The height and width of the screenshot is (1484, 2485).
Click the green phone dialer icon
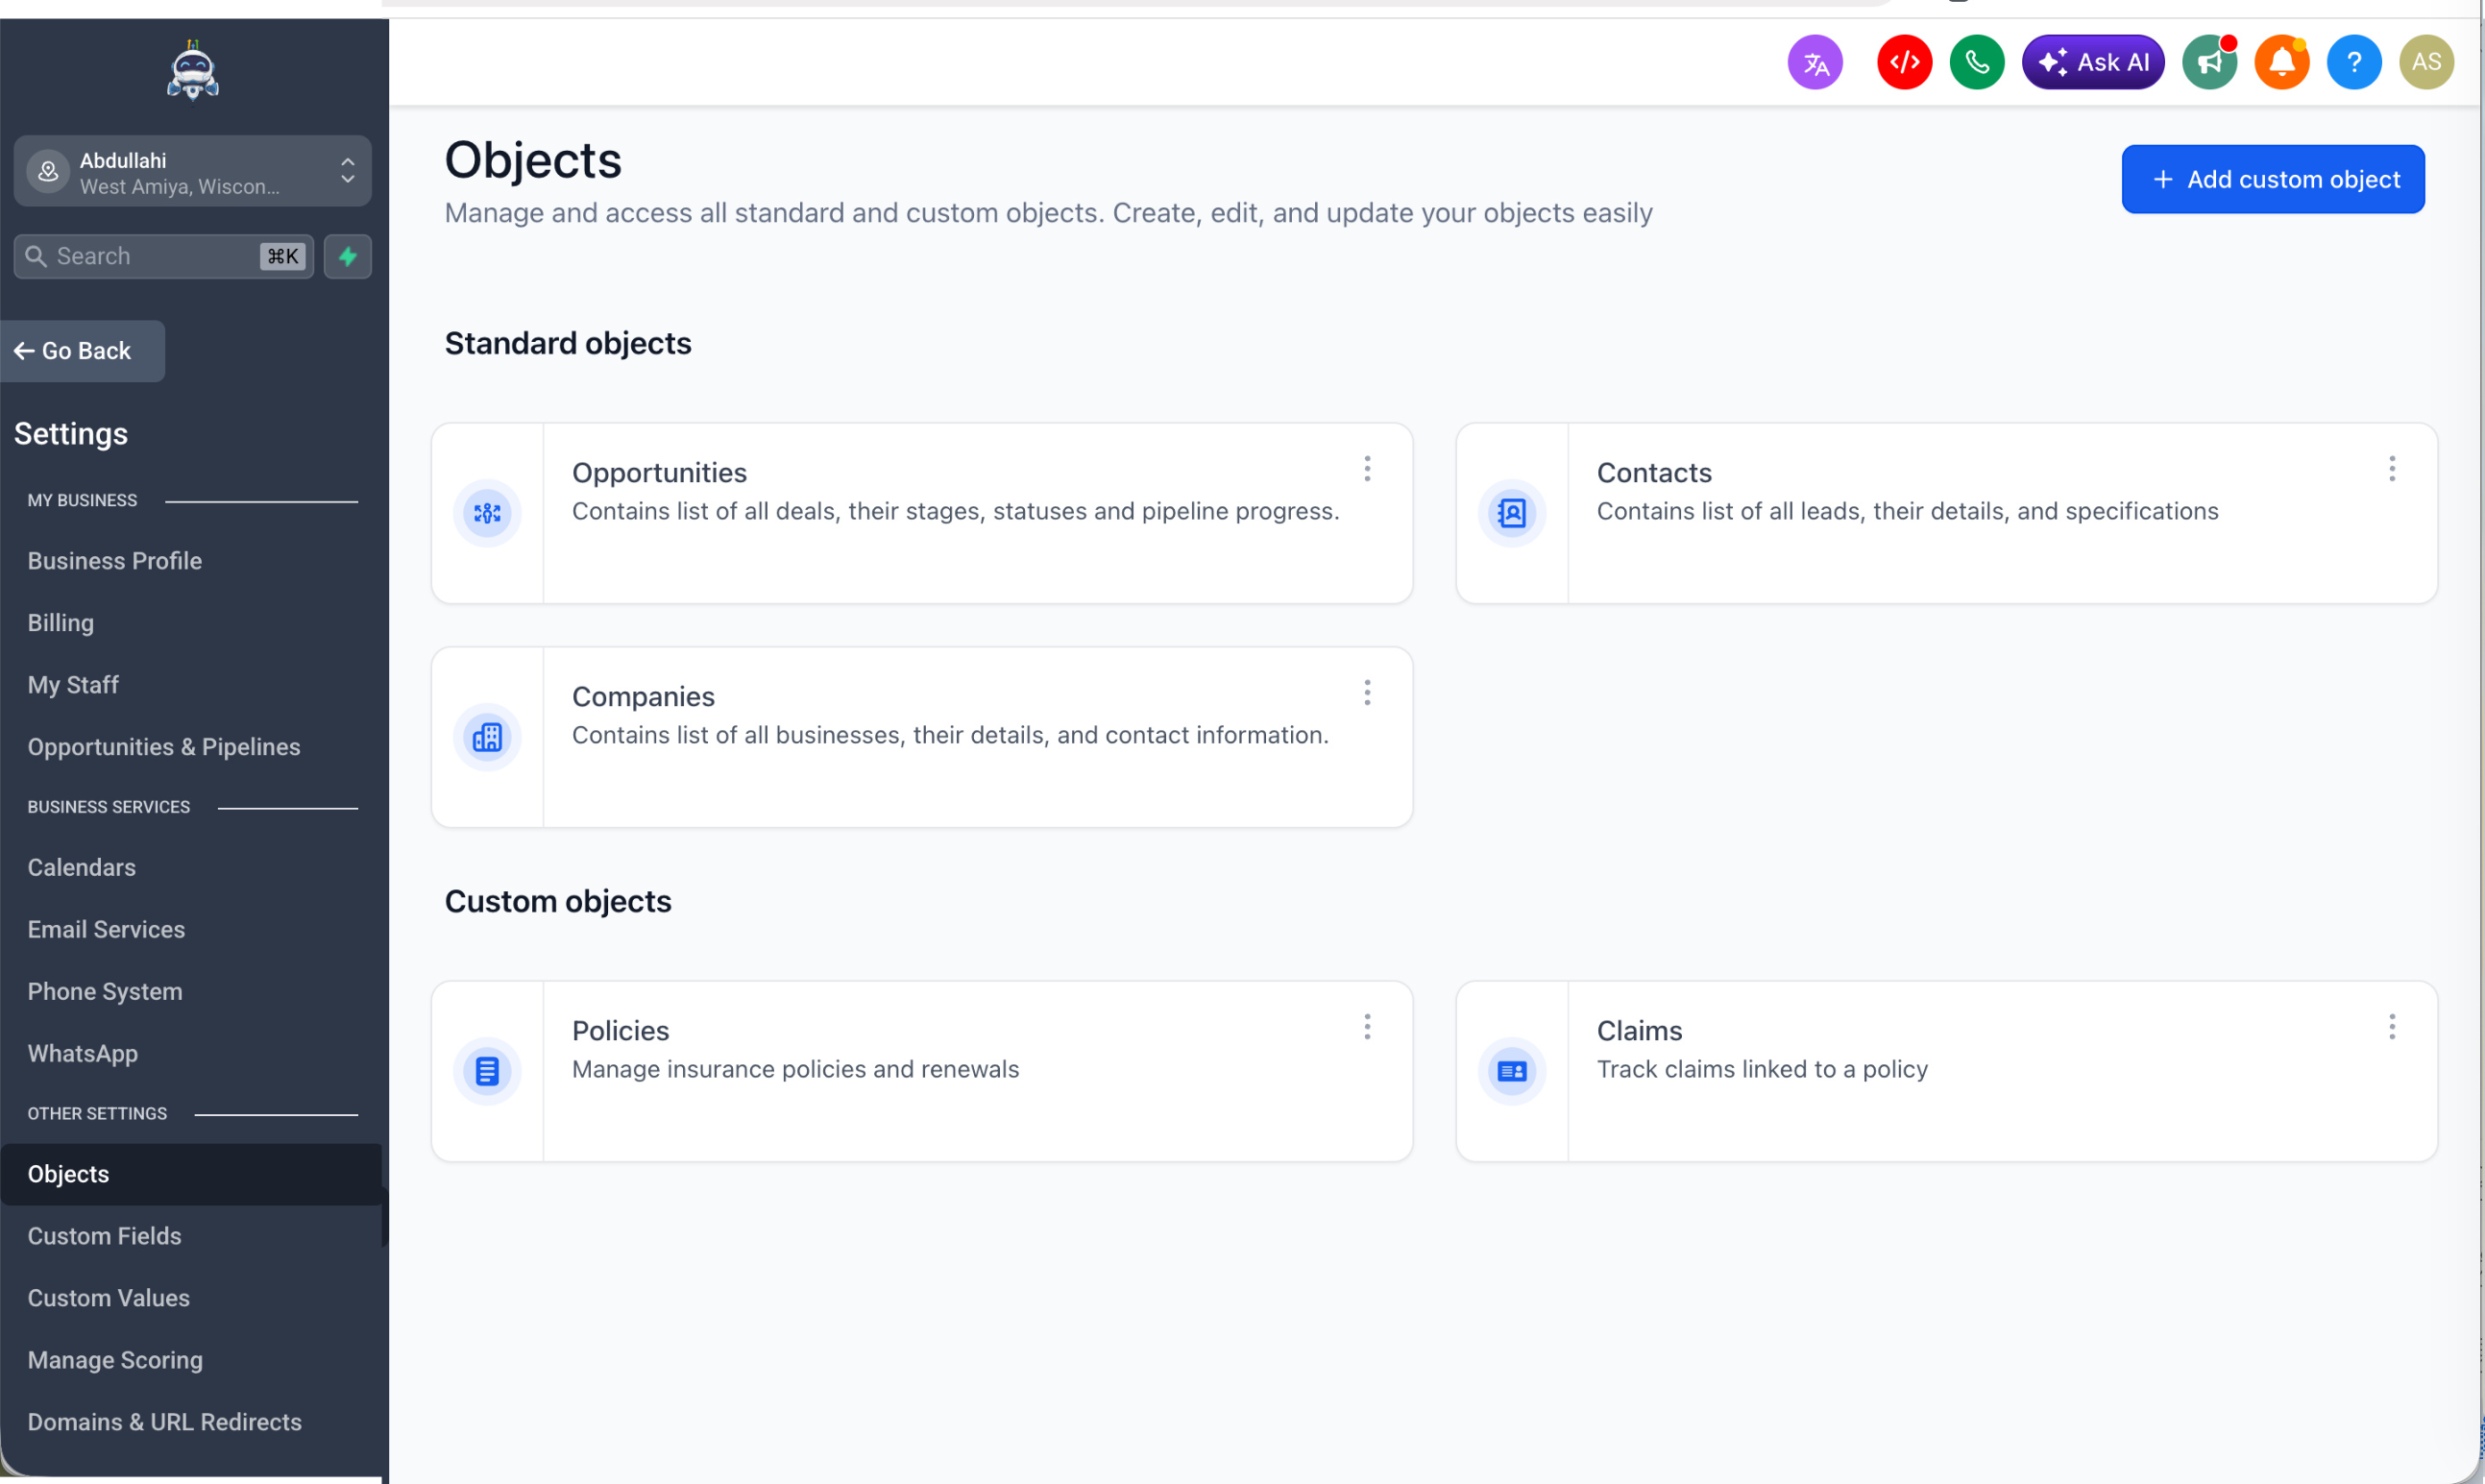pos(1976,62)
